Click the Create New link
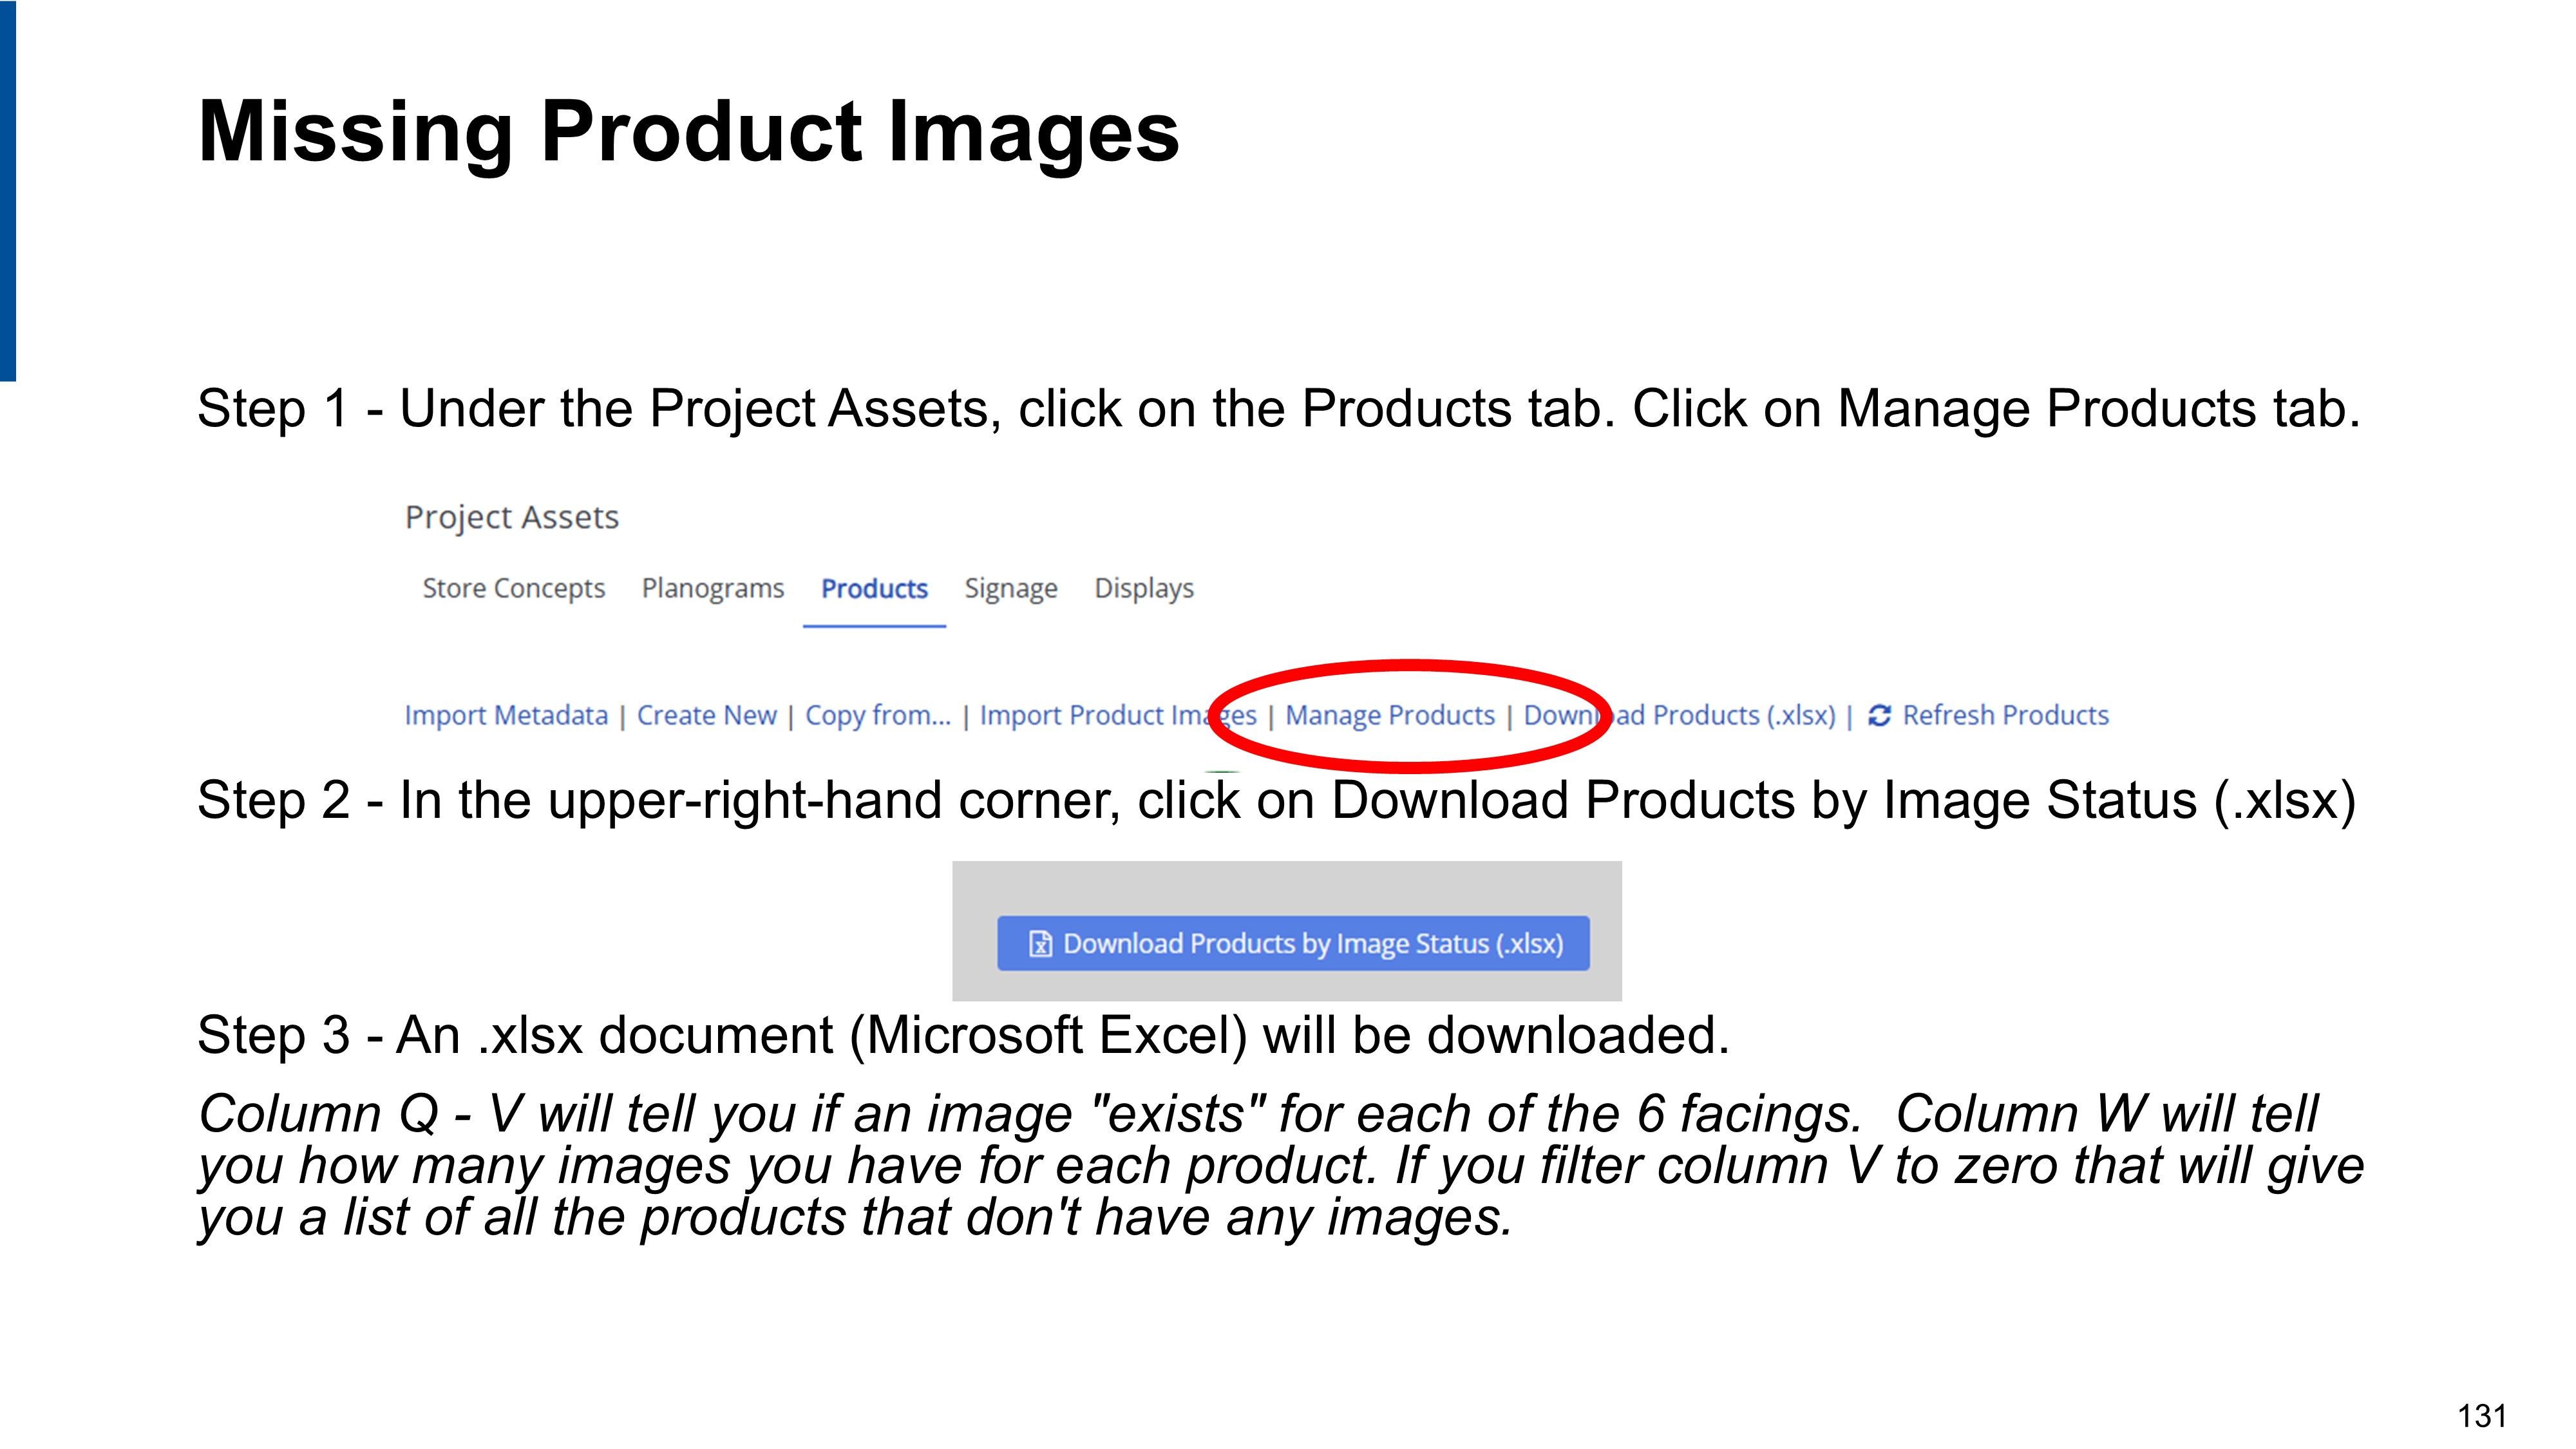 click(706, 716)
